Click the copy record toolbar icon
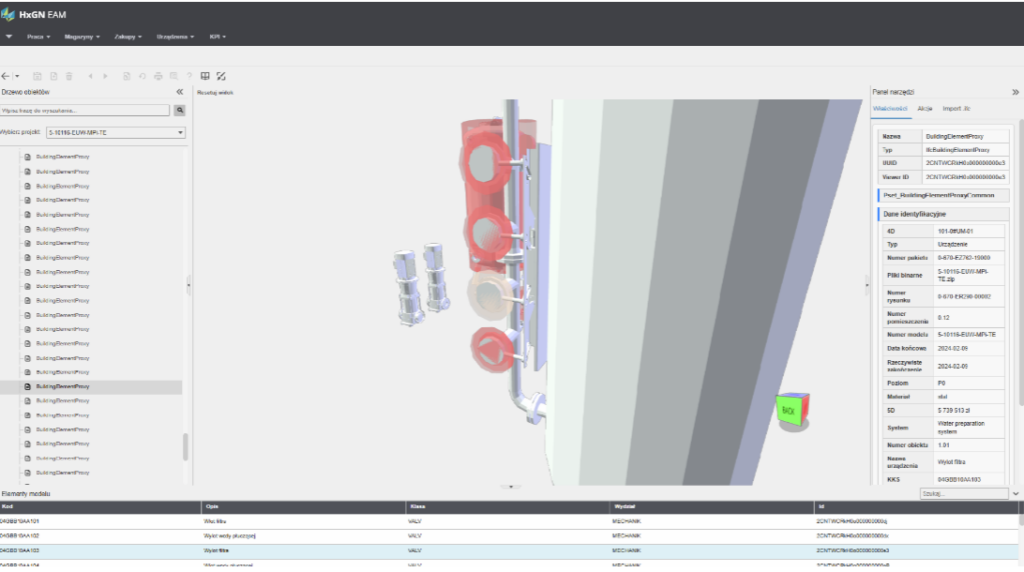Image resolution: width=1024 pixels, height=572 pixels. pyautogui.click(x=127, y=76)
